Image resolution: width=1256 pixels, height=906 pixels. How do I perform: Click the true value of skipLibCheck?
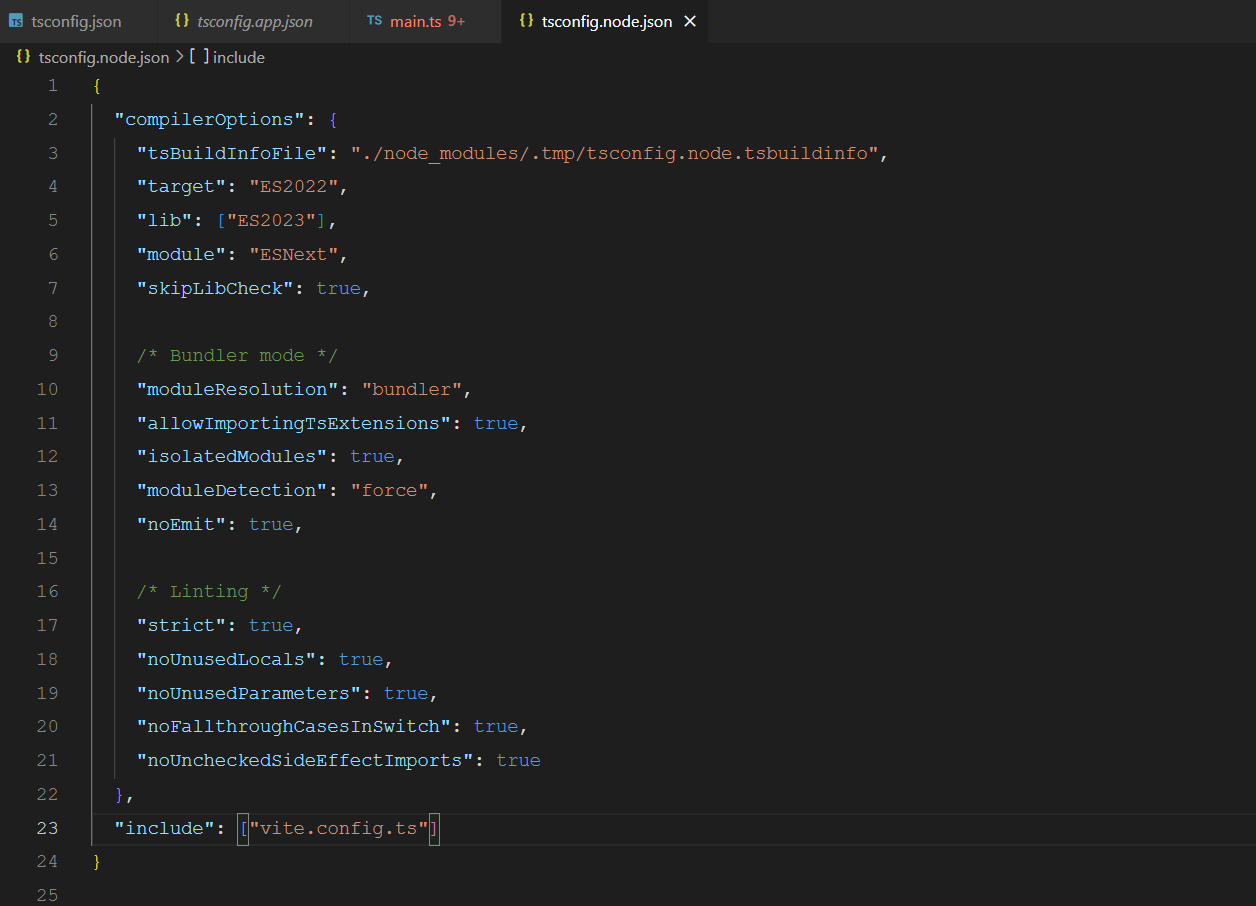point(338,288)
